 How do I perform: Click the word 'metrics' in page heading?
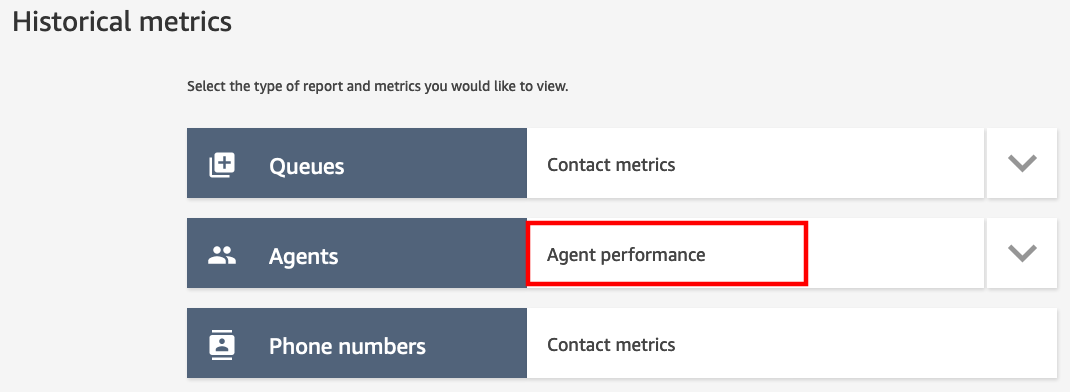(186, 21)
